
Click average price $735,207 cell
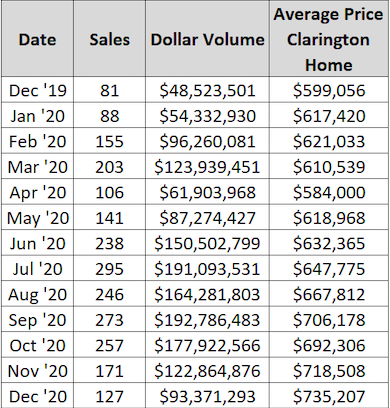click(329, 396)
